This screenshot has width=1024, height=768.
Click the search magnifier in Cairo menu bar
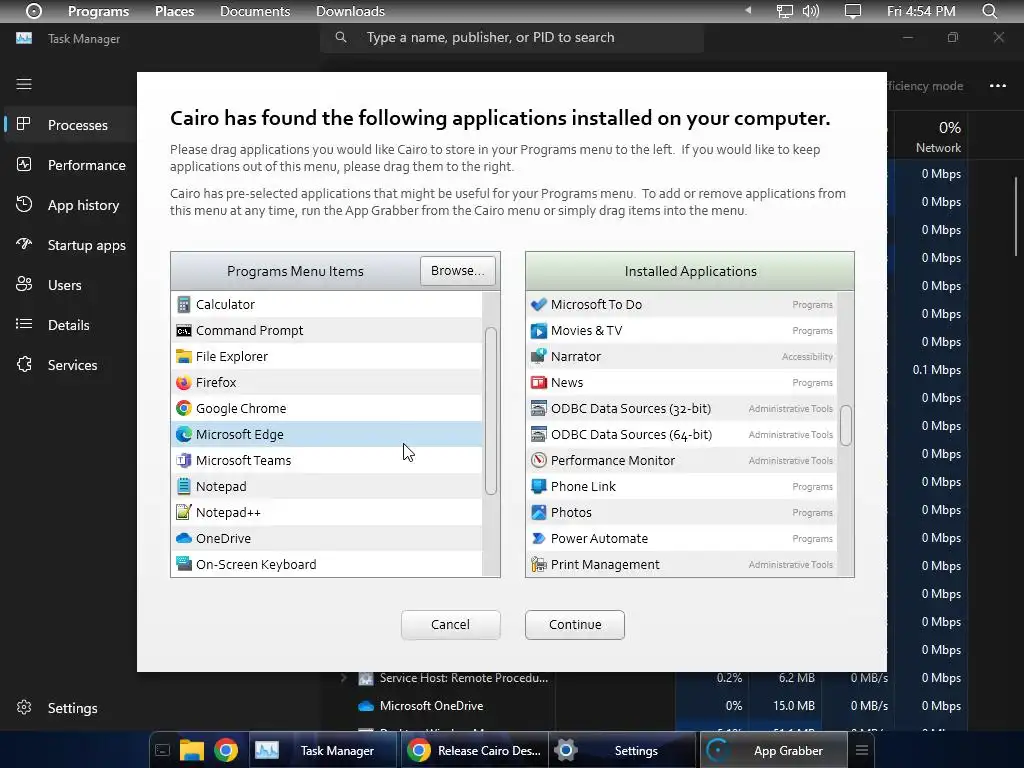pyautogui.click(x=989, y=11)
